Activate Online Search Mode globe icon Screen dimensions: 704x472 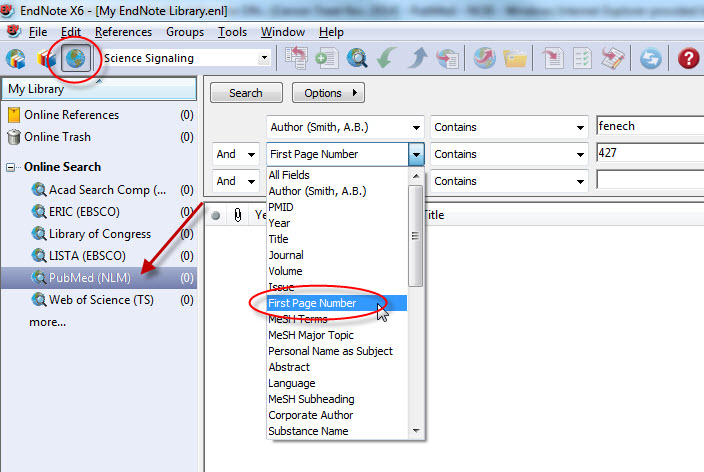pos(75,58)
